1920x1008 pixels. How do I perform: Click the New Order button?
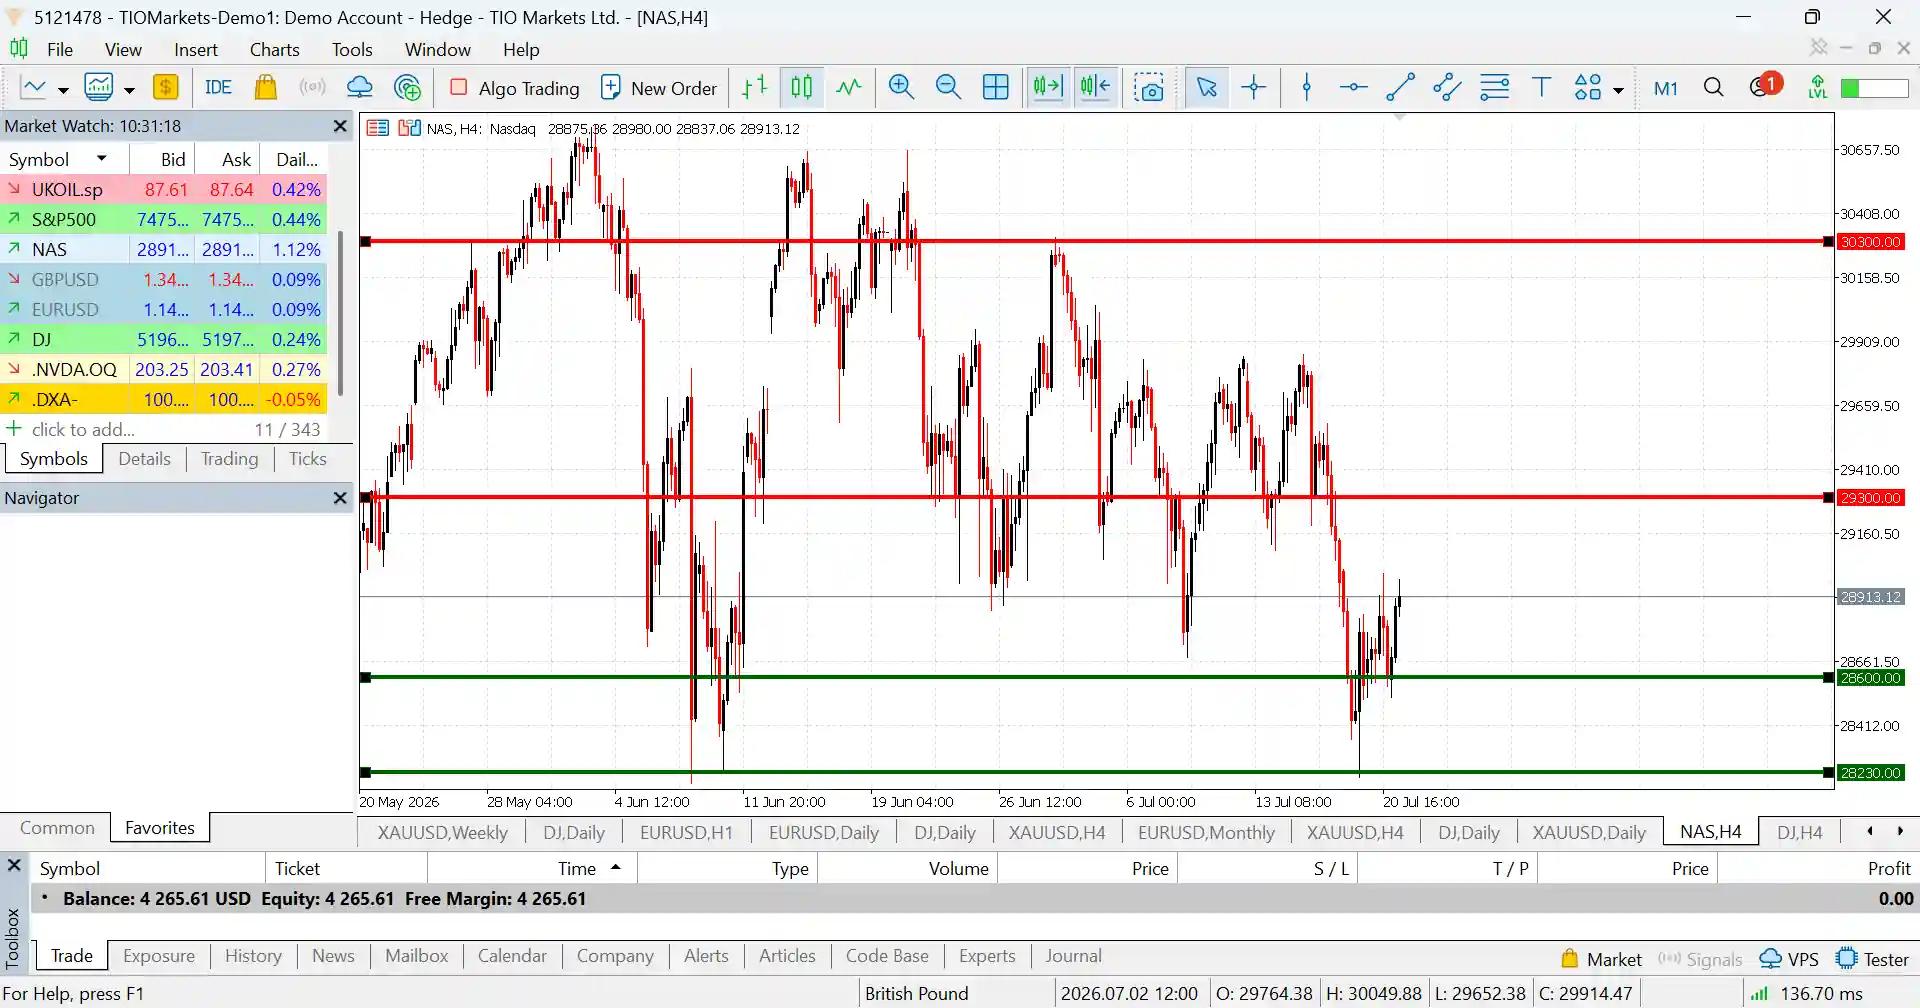(659, 88)
